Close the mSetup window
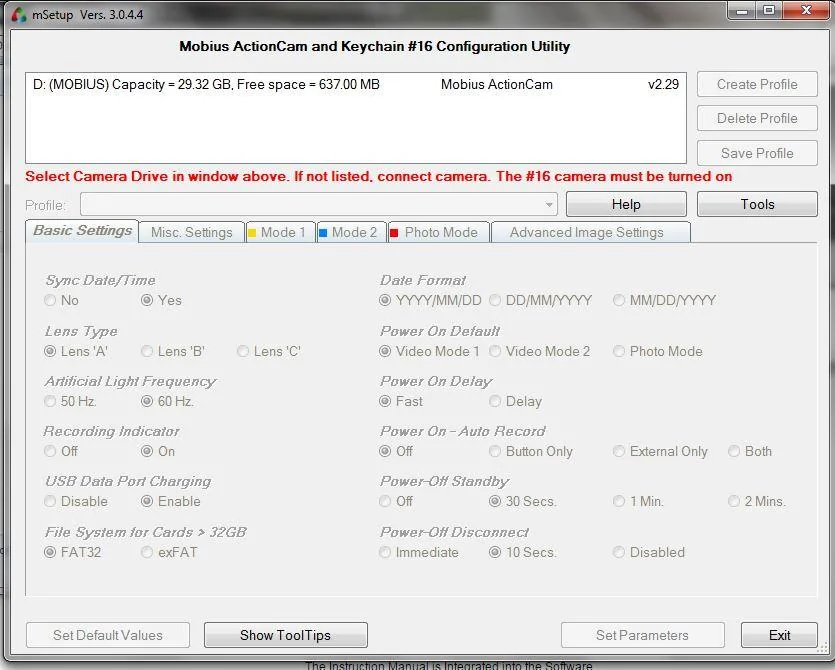 click(x=806, y=10)
